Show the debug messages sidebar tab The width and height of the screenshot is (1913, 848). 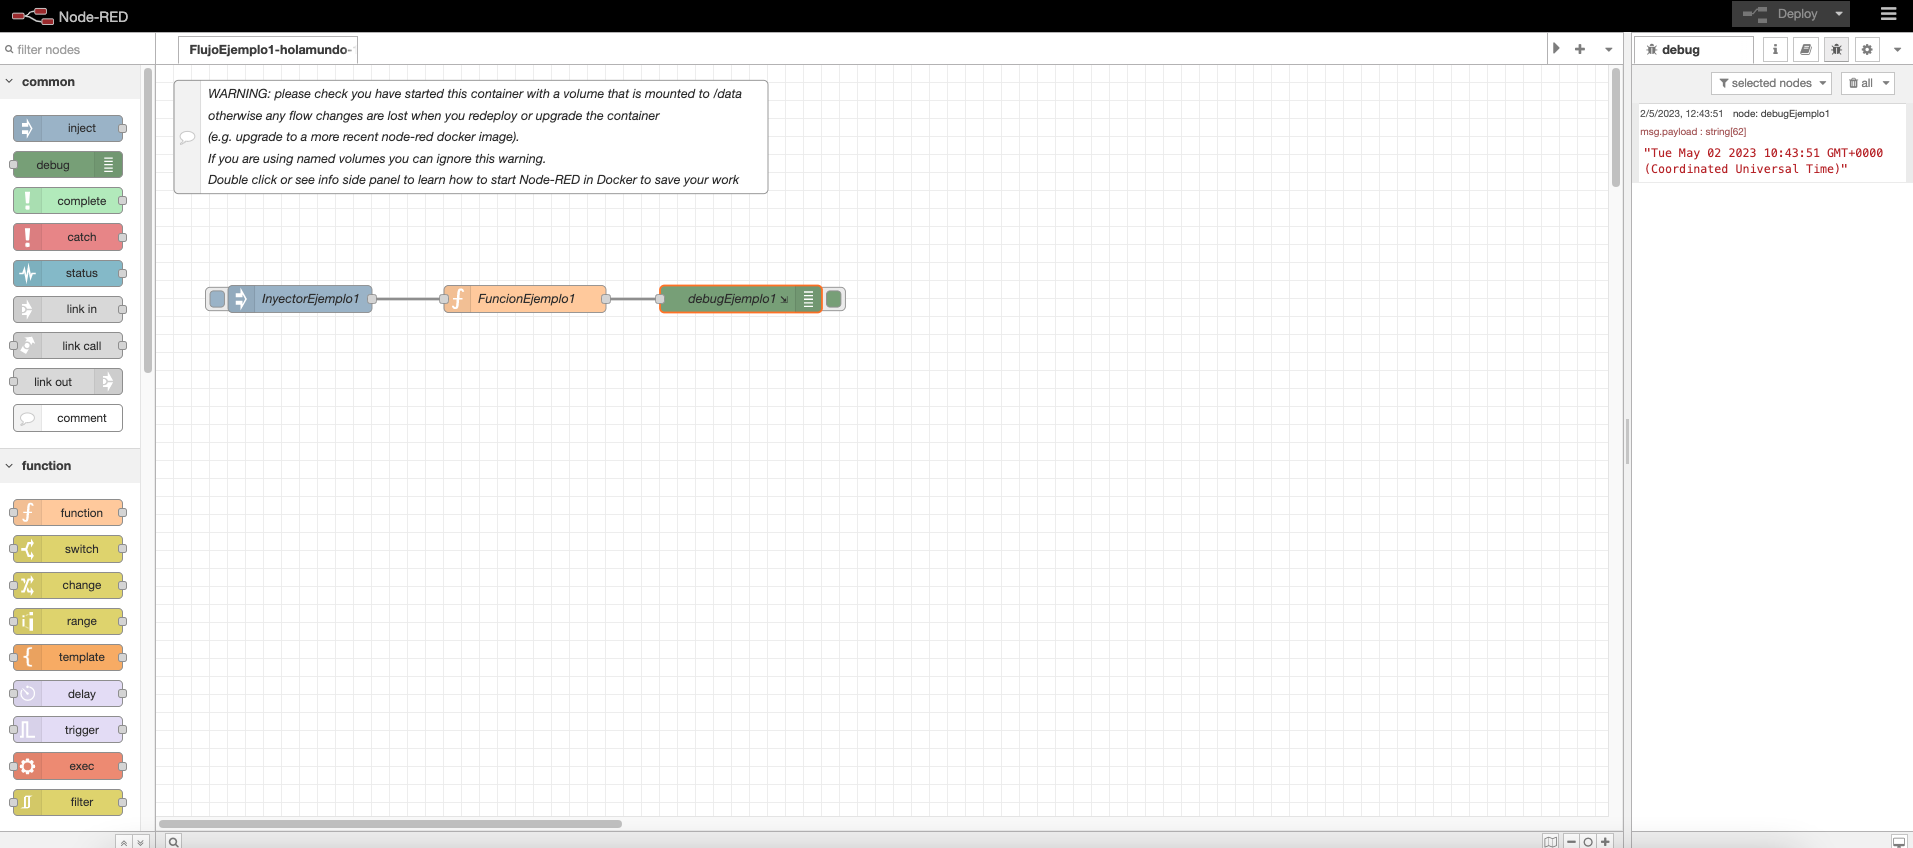tap(1836, 49)
